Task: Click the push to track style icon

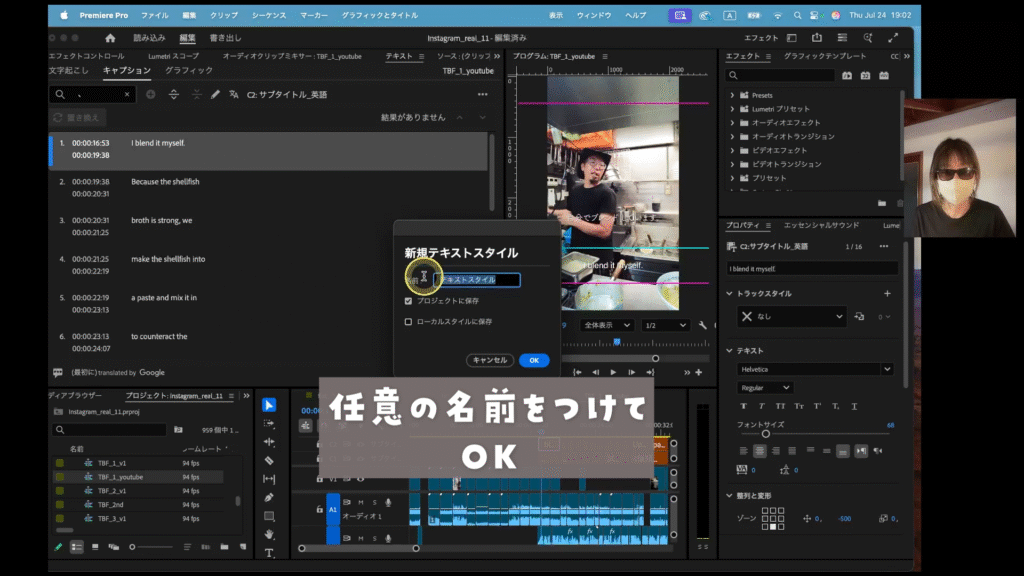Action: tap(859, 317)
